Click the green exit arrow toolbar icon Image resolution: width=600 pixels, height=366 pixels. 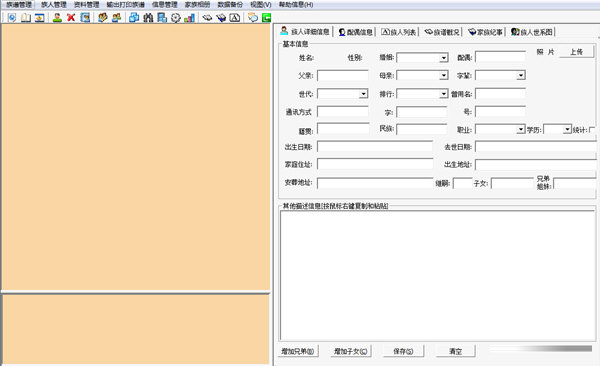[266, 18]
